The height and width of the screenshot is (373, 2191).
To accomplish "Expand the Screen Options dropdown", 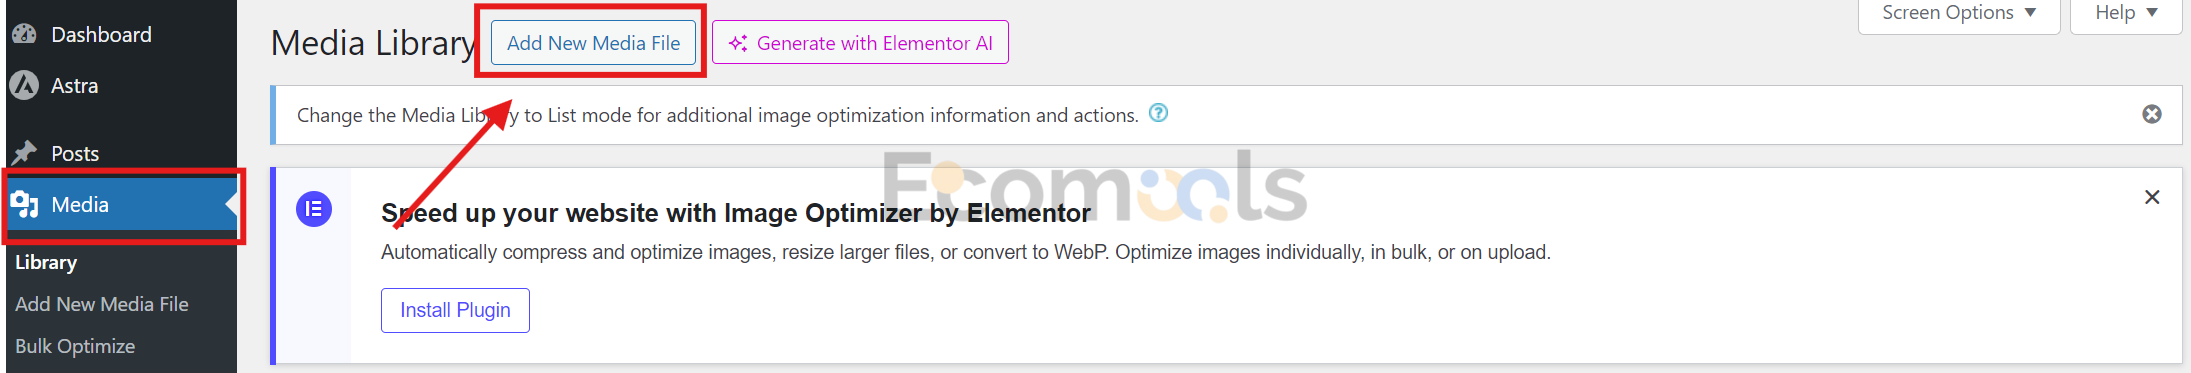I will 1959,14.
